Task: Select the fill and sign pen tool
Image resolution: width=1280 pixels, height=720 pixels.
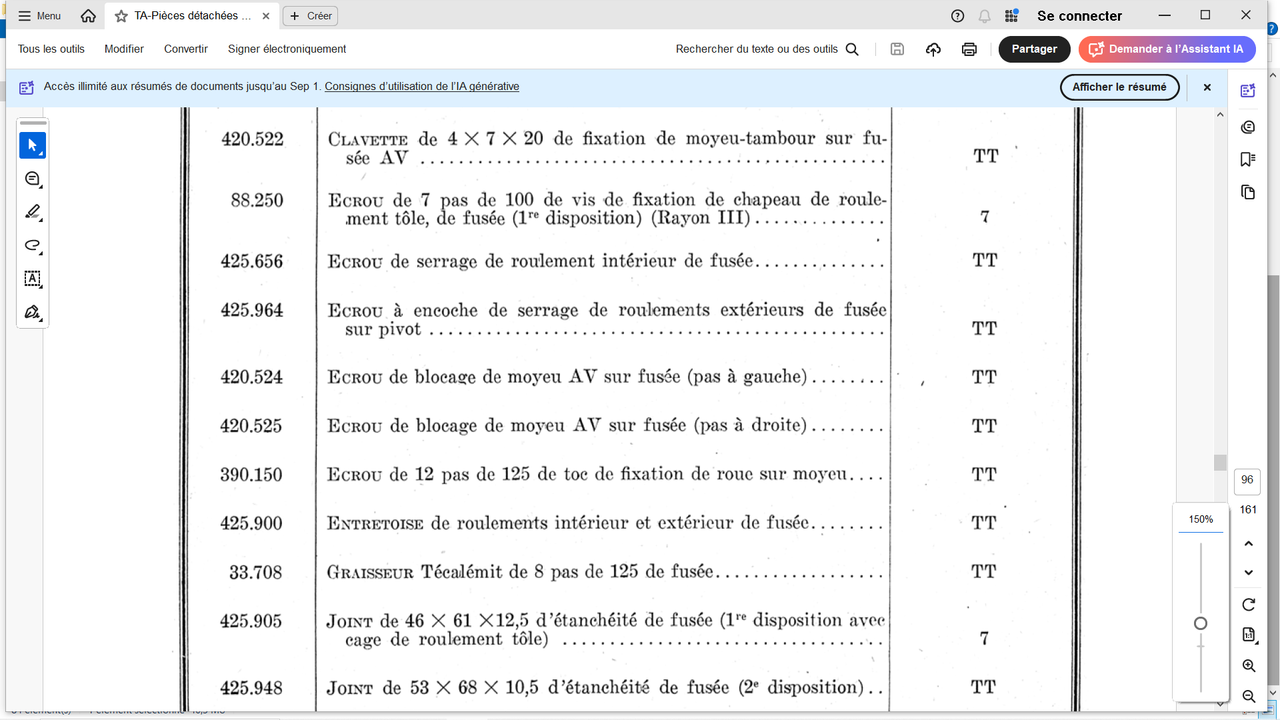Action: click(32, 312)
